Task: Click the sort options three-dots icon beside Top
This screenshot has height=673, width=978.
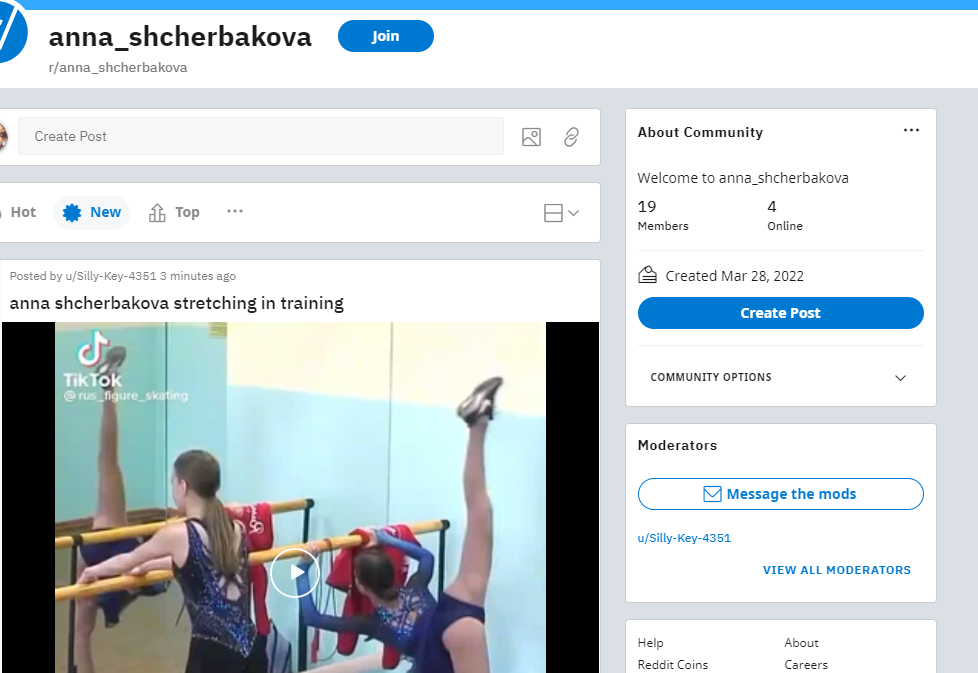Action: click(235, 211)
